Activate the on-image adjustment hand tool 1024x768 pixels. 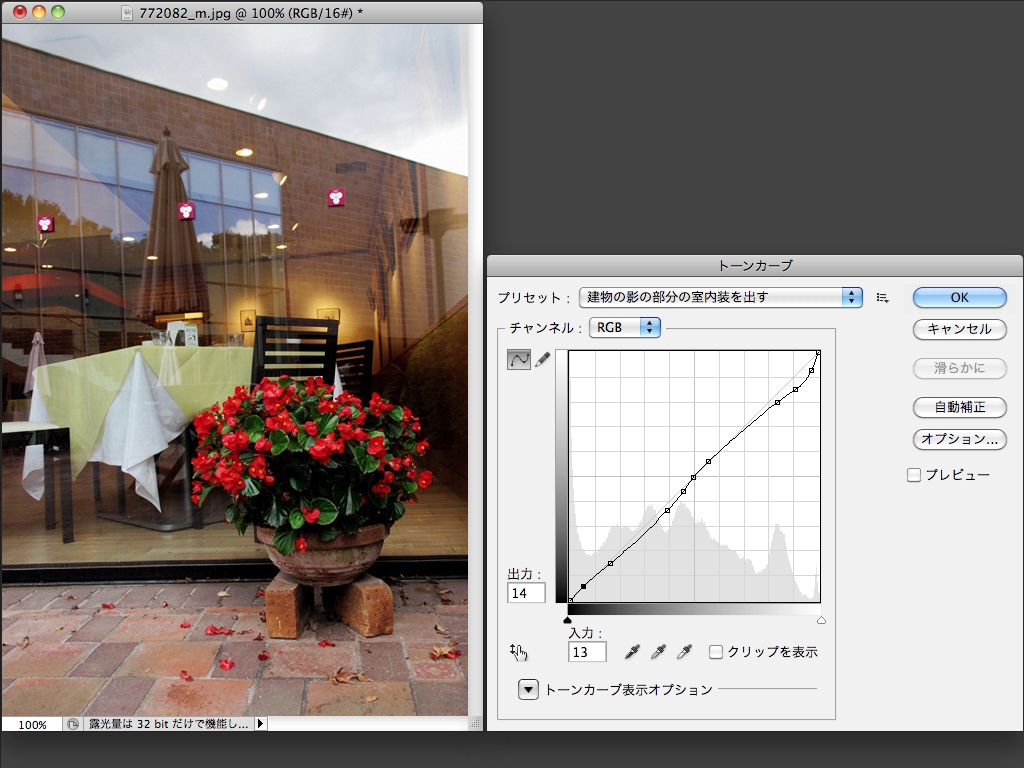coord(518,653)
